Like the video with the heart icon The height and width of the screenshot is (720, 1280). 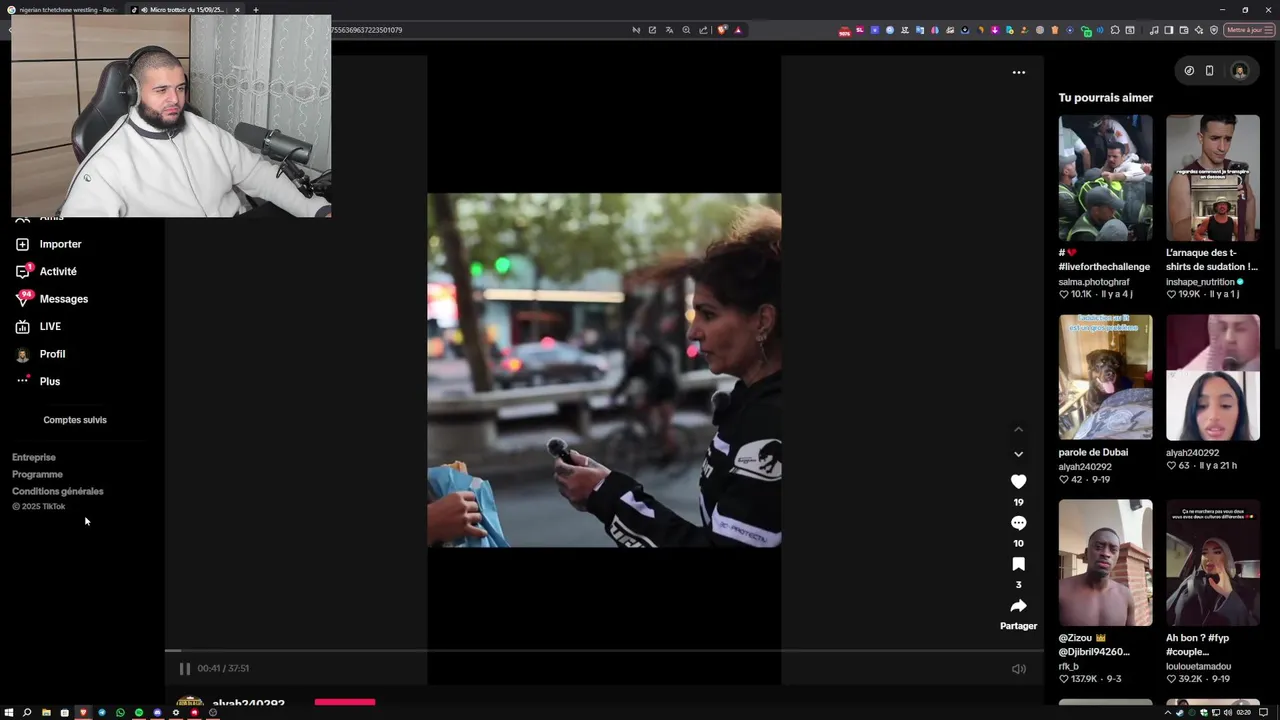[x=1018, y=481]
